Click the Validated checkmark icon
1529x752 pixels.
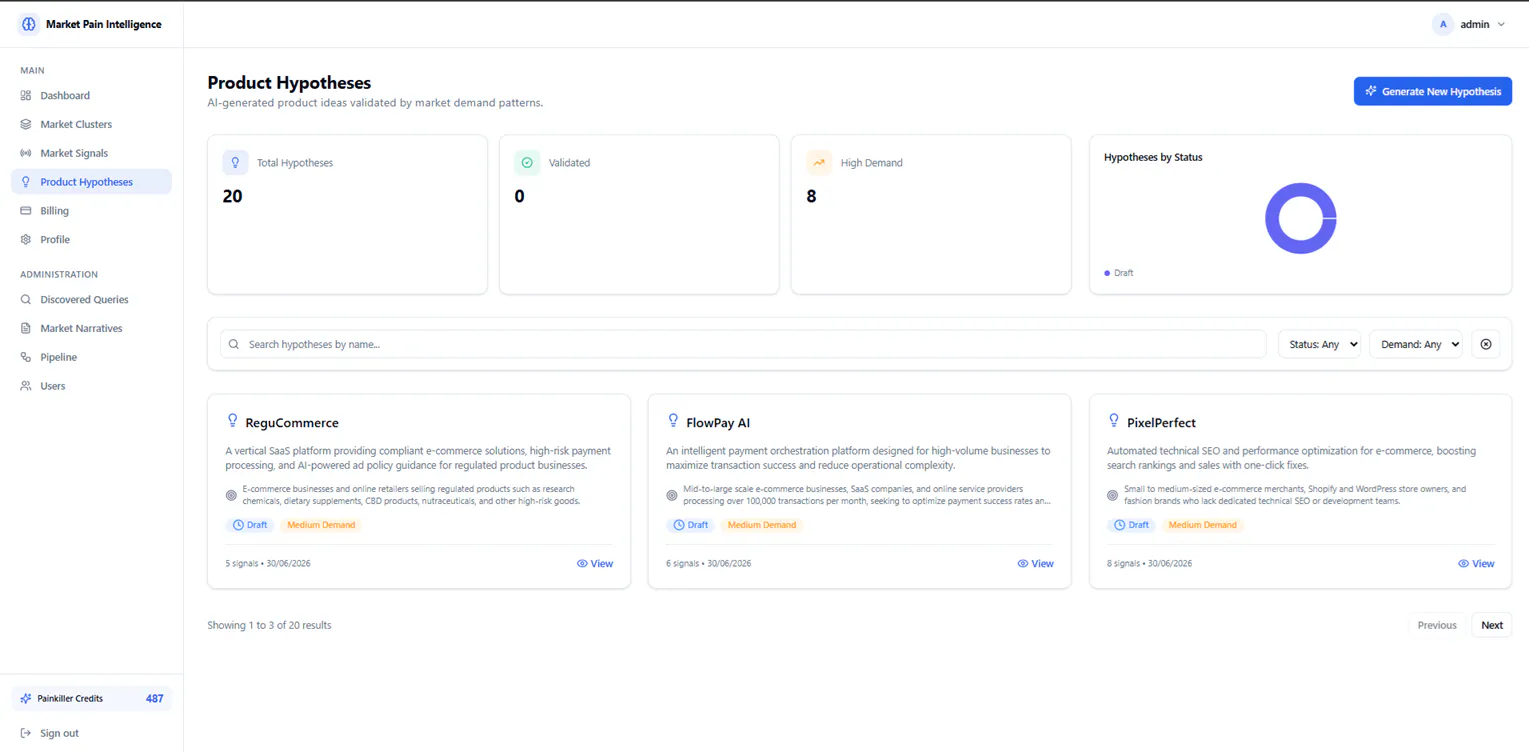pos(527,162)
